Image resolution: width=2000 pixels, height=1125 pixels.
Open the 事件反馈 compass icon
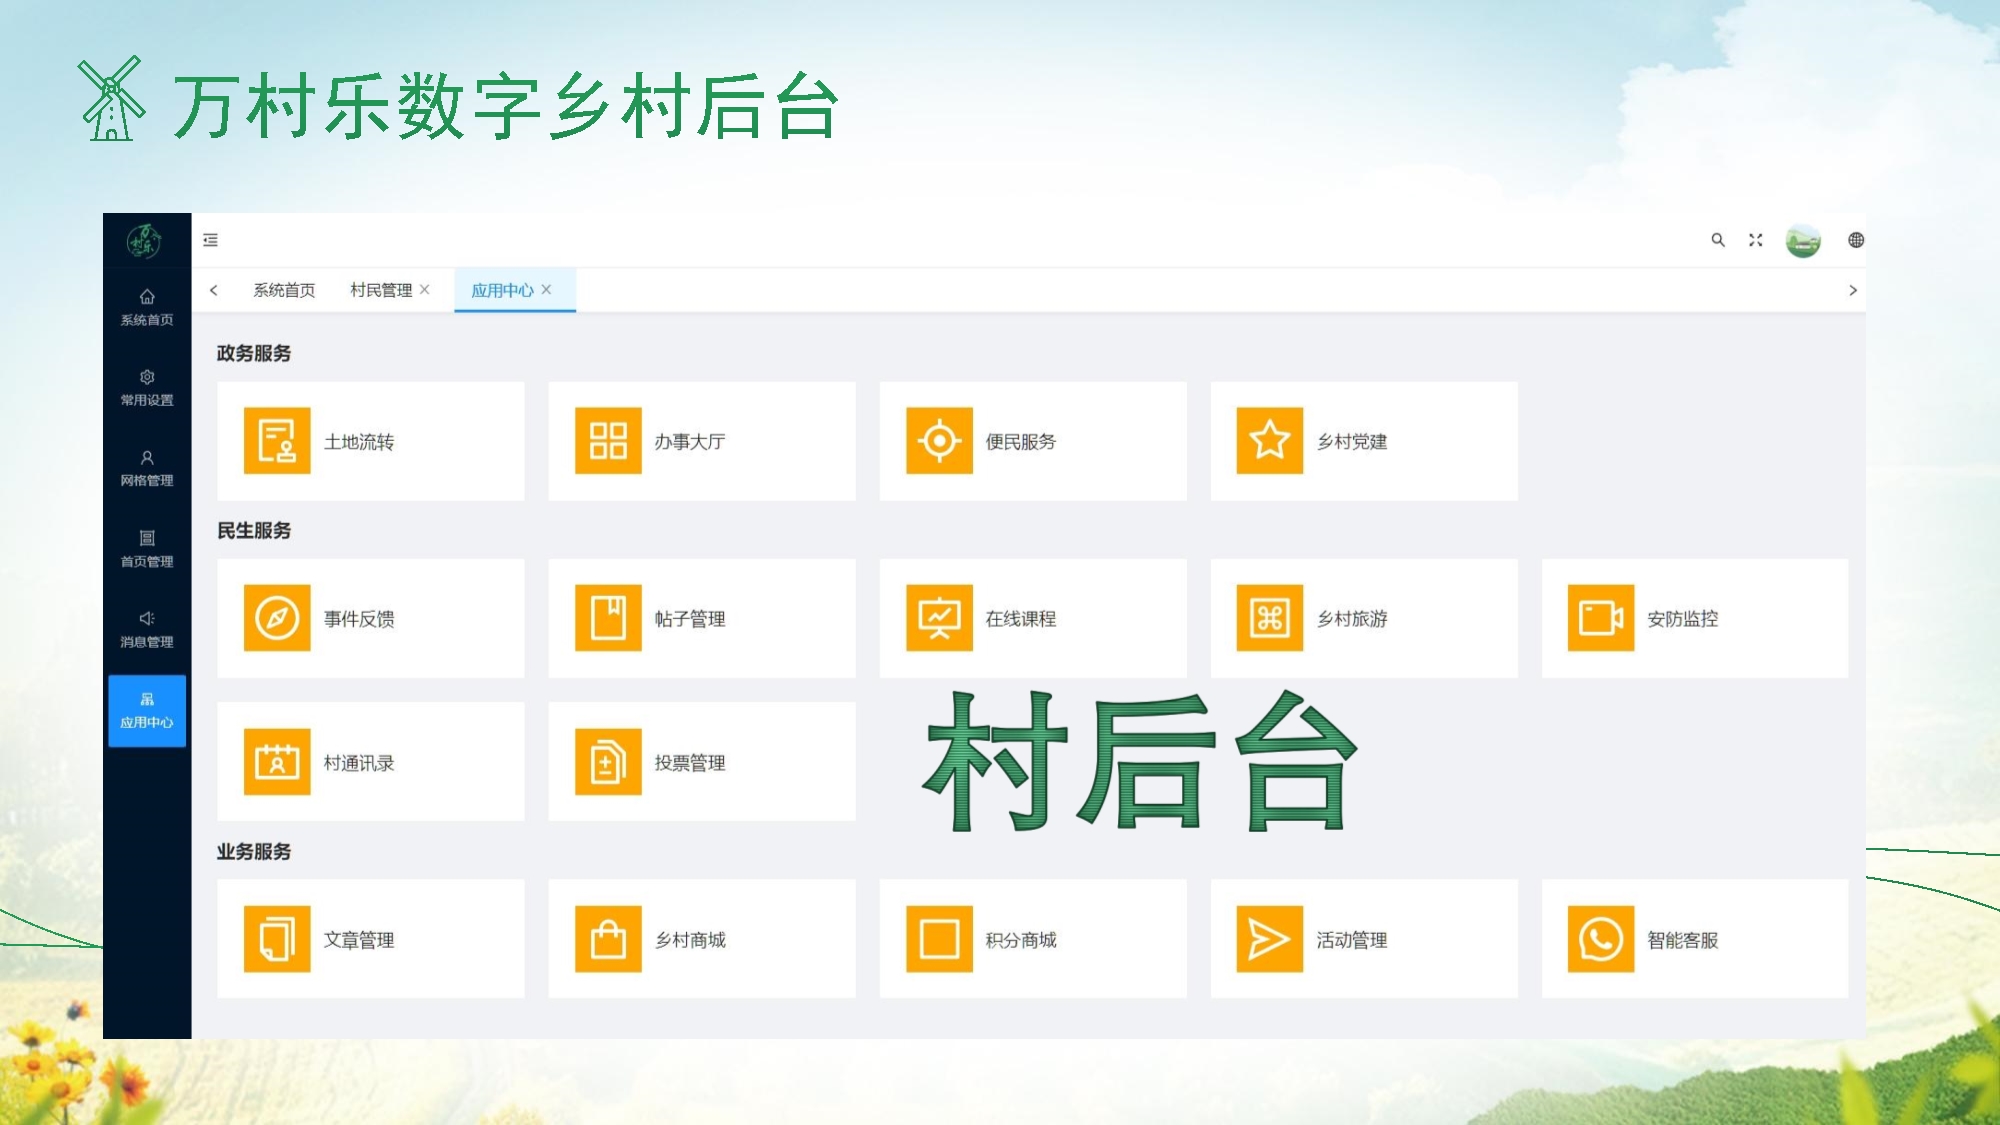click(277, 618)
